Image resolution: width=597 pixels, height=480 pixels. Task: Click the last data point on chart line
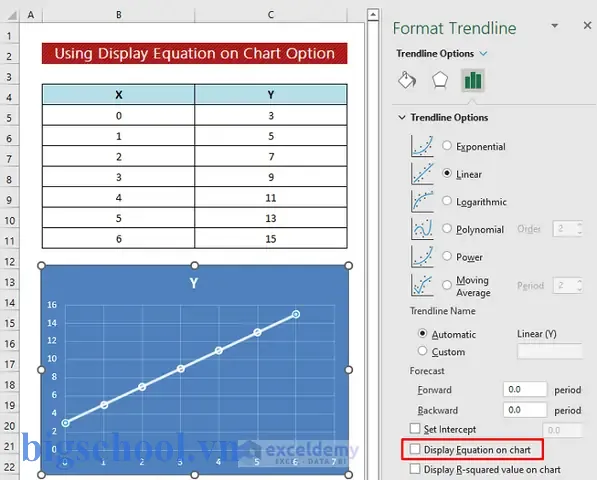click(296, 314)
